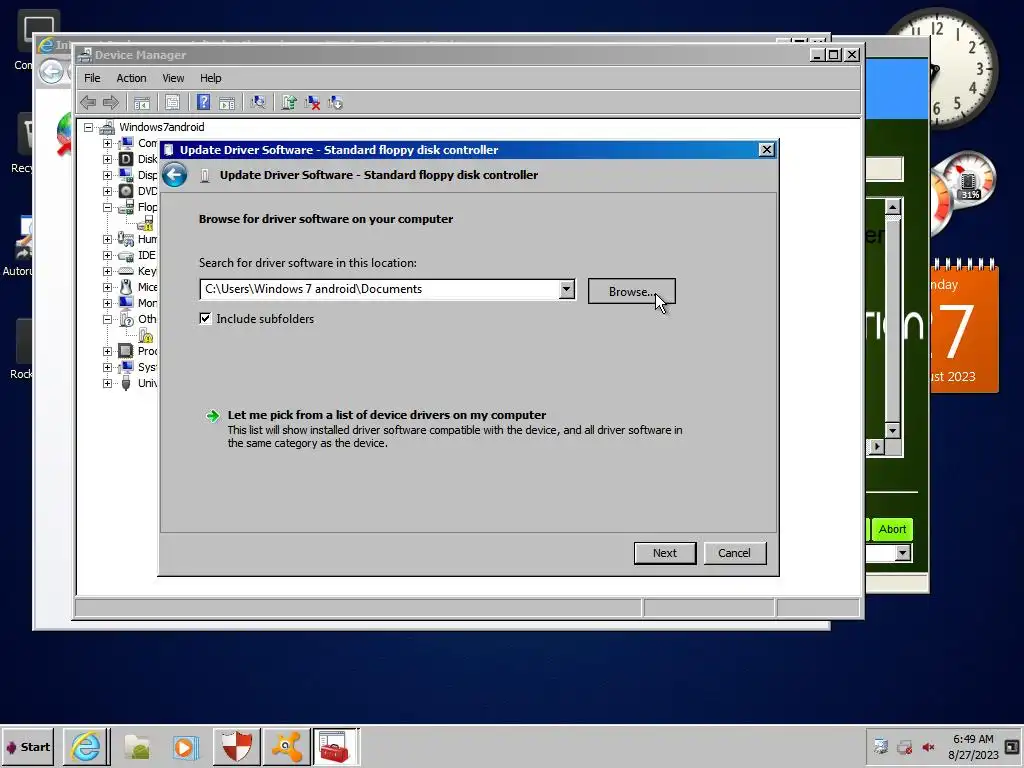
Task: Expand the Processors tree node
Action: tap(107, 351)
